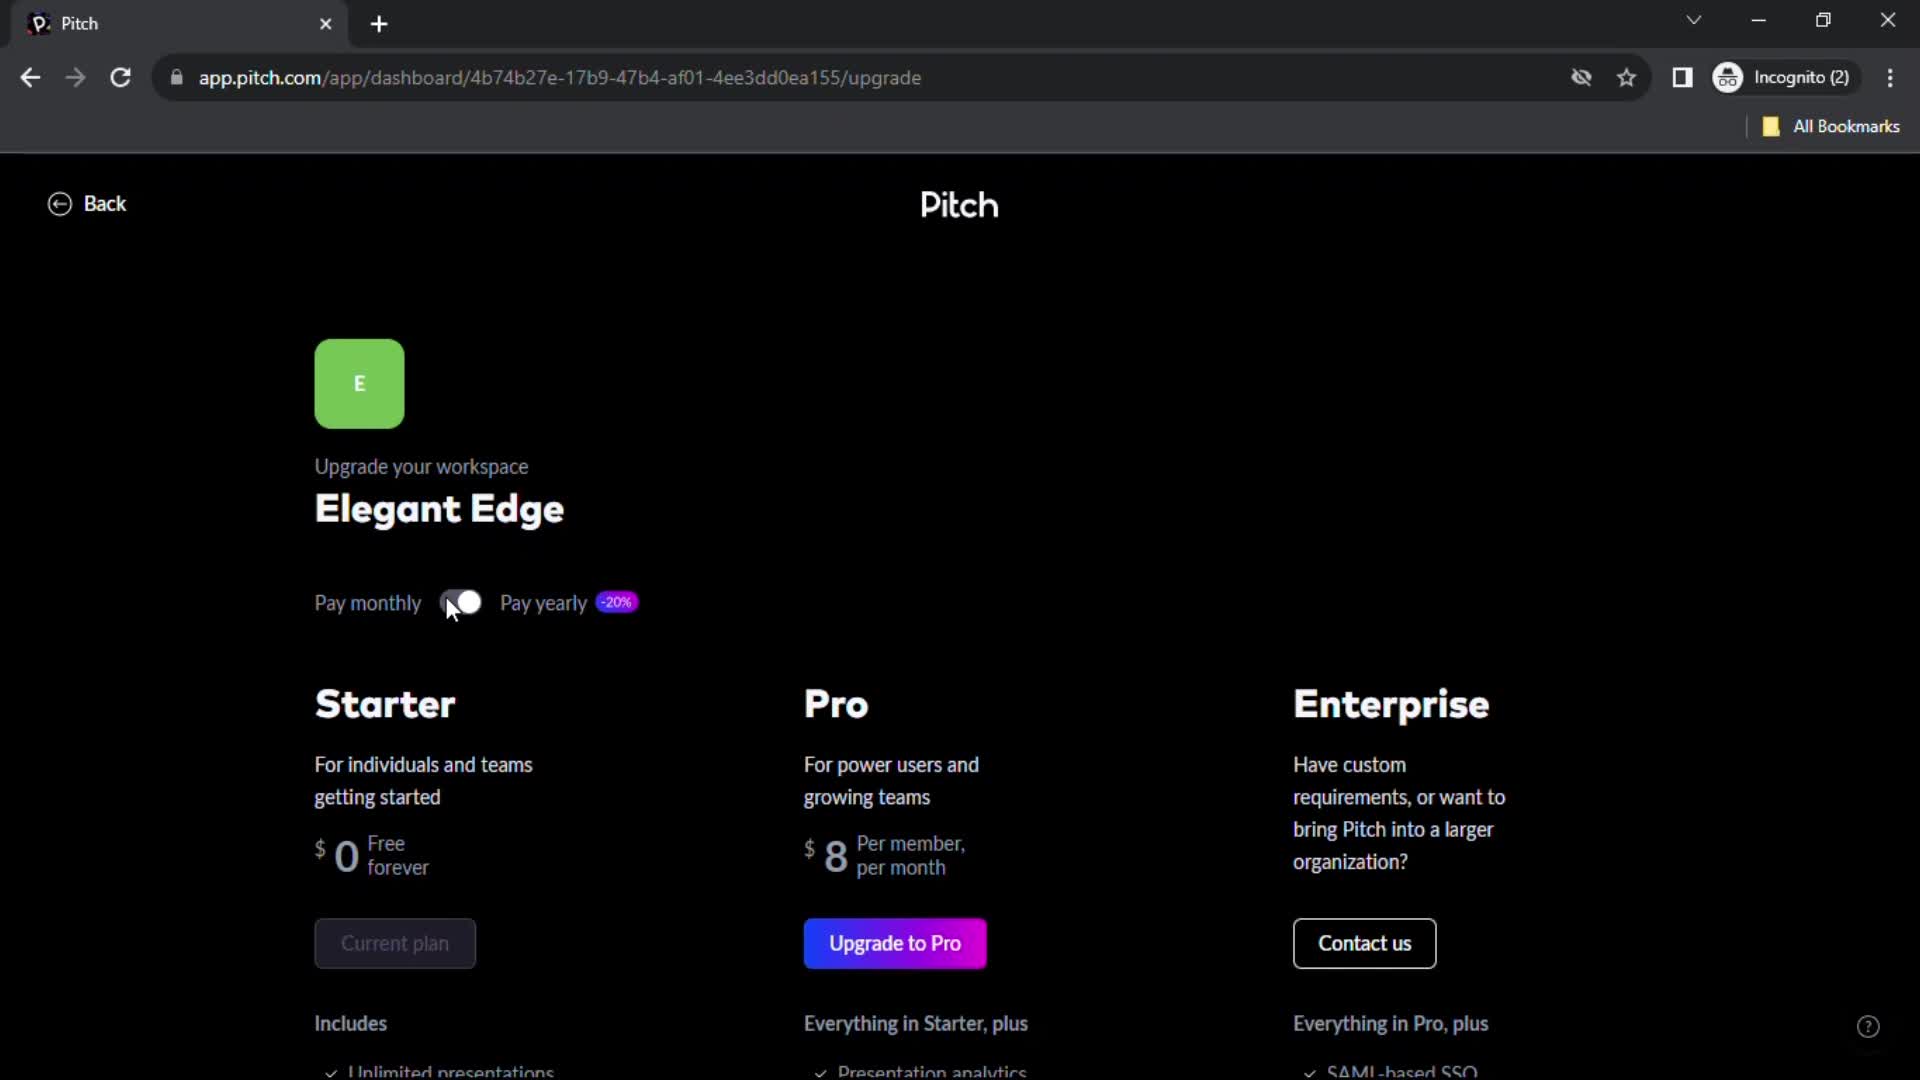The image size is (1920, 1080).
Task: Click the Incognito profile icon
Action: (1727, 76)
